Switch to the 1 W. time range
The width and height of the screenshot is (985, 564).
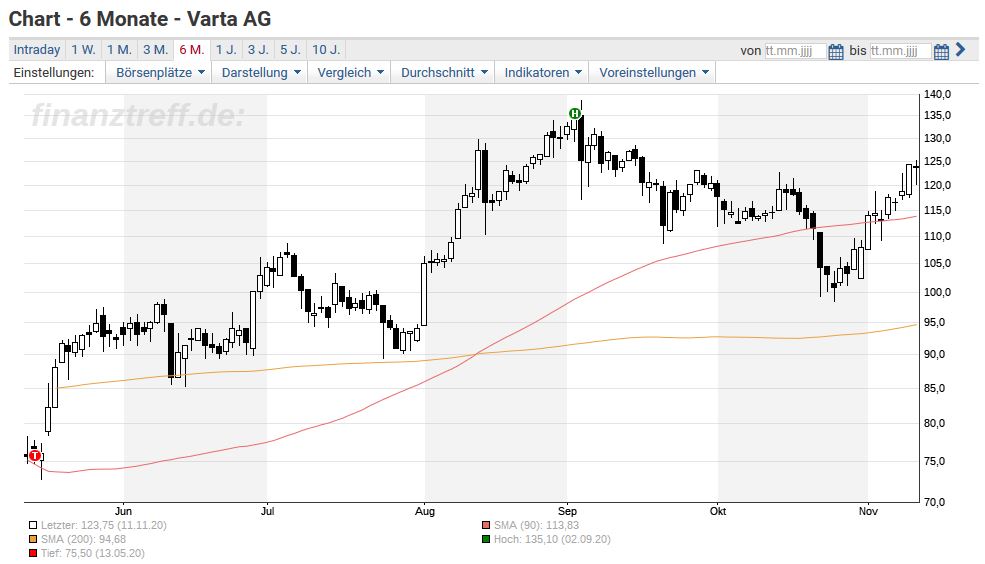click(83, 50)
